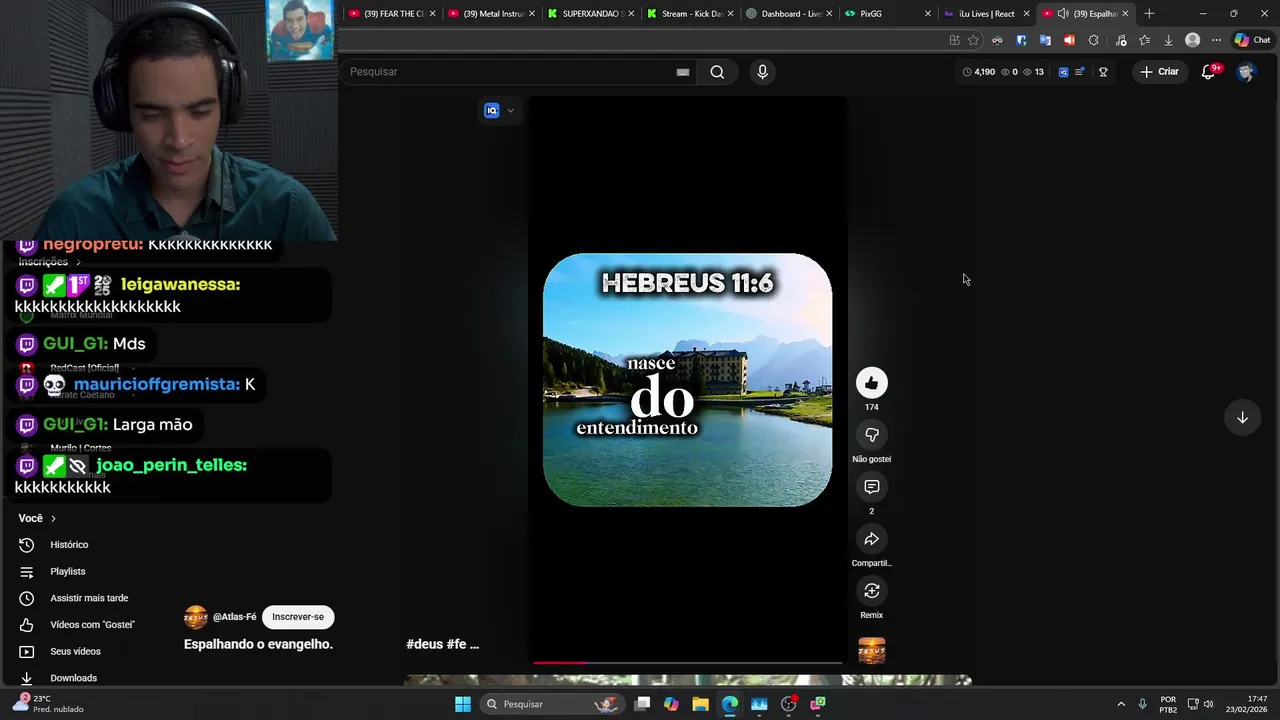Viewport: 1280px width, 720px height.
Task: Open Histórico in the sidebar
Action: pos(69,545)
